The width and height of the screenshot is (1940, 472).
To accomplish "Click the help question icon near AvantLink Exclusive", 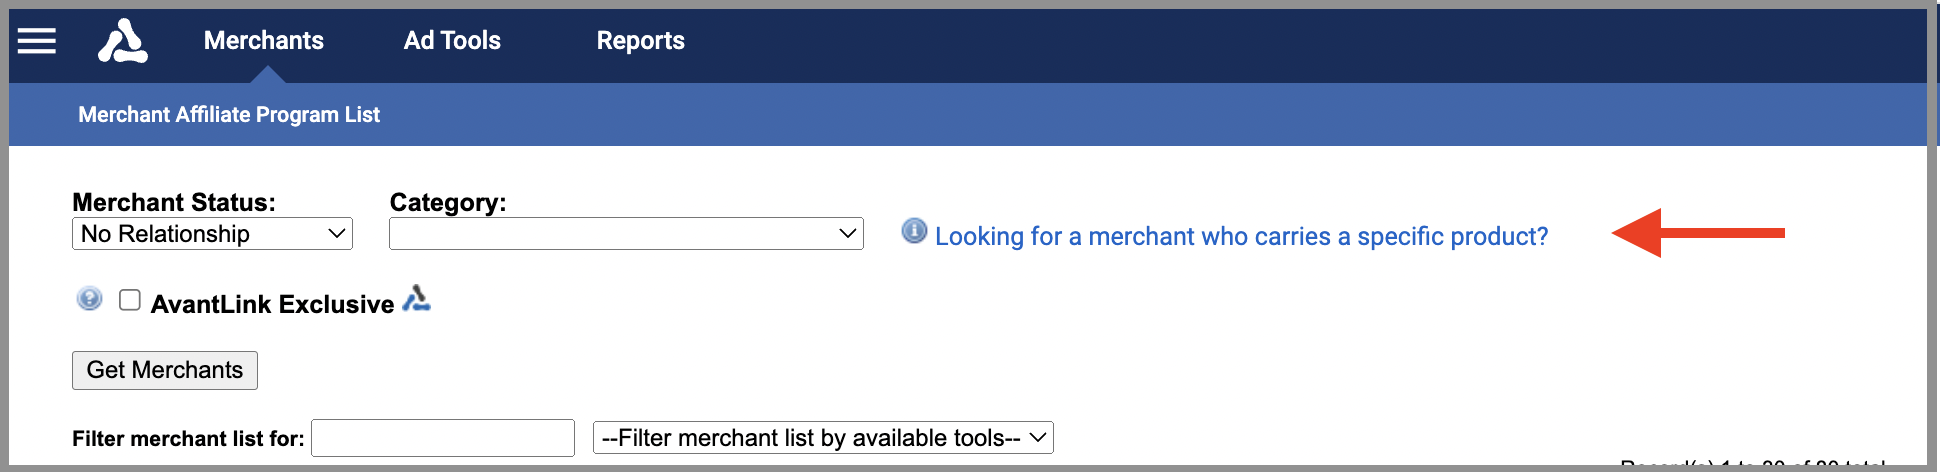I will click(89, 299).
